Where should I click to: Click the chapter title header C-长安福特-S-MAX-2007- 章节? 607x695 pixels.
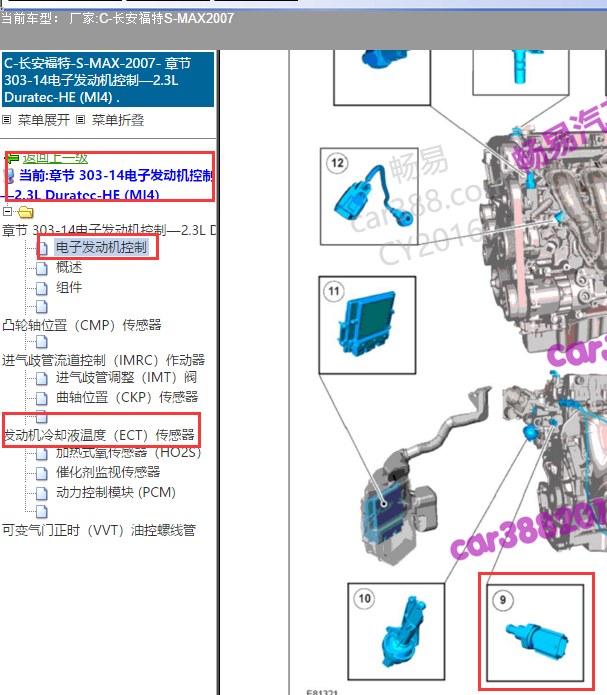coord(108,80)
